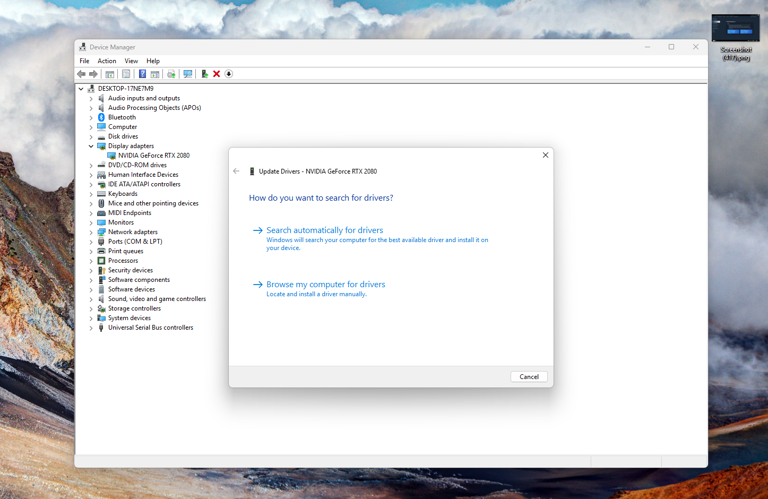
Task: Expand Universal Serial Bus controllers node
Action: 91,328
